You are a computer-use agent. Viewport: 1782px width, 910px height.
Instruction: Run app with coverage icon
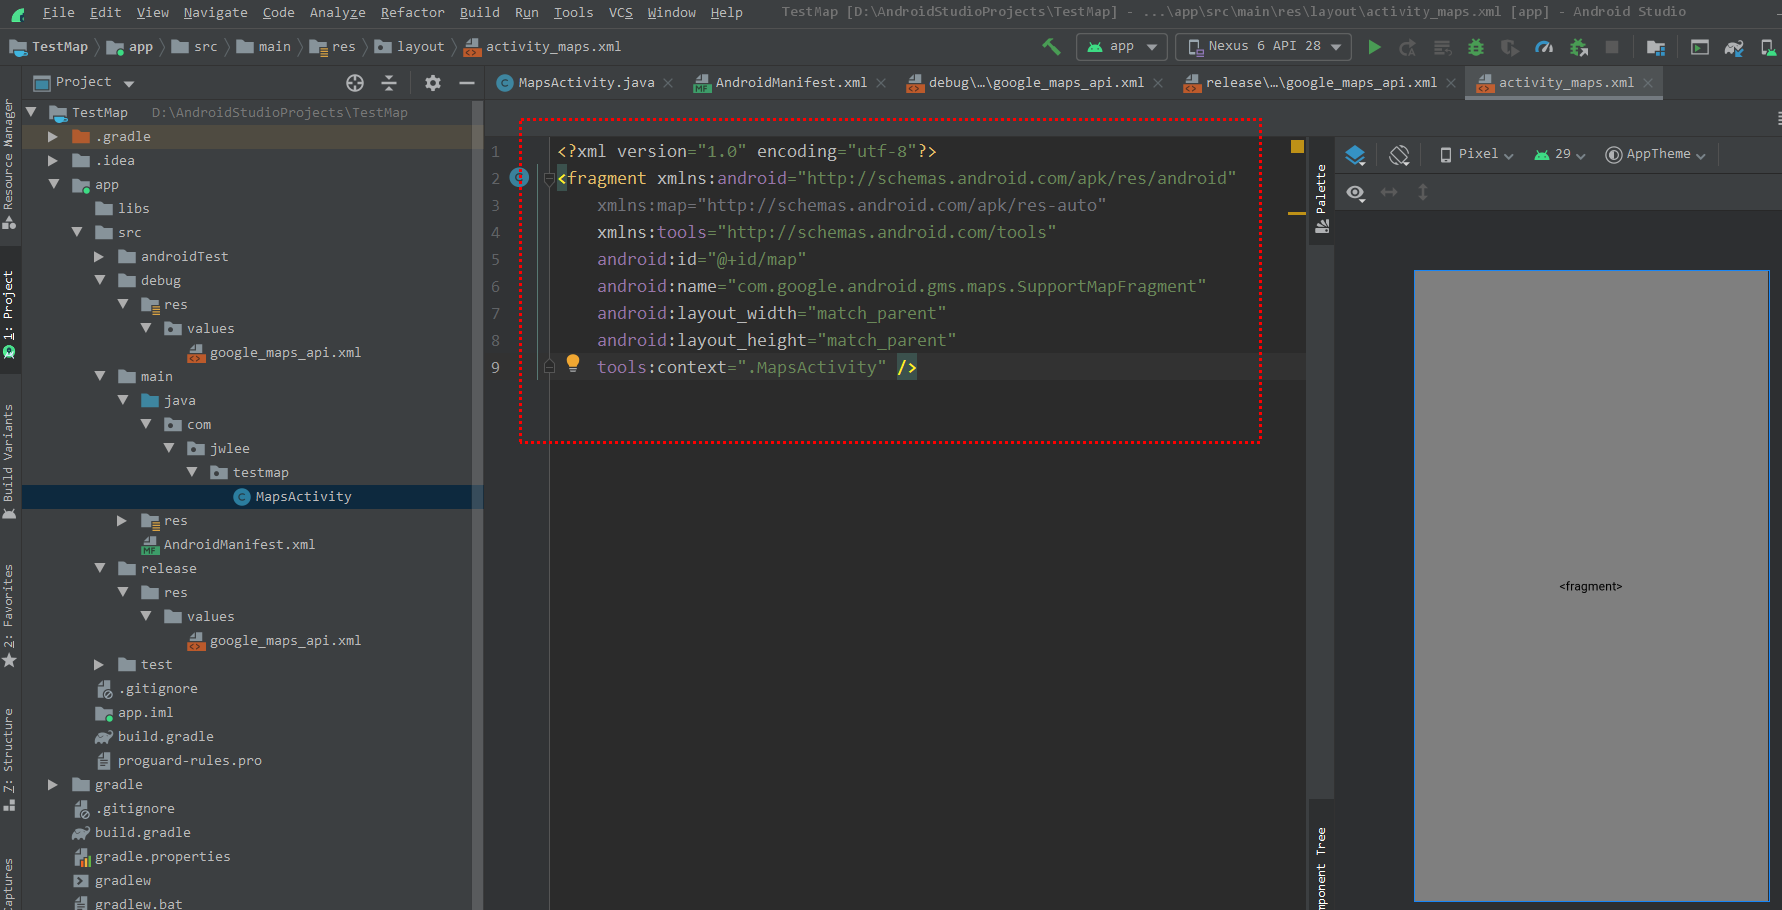click(x=1510, y=47)
